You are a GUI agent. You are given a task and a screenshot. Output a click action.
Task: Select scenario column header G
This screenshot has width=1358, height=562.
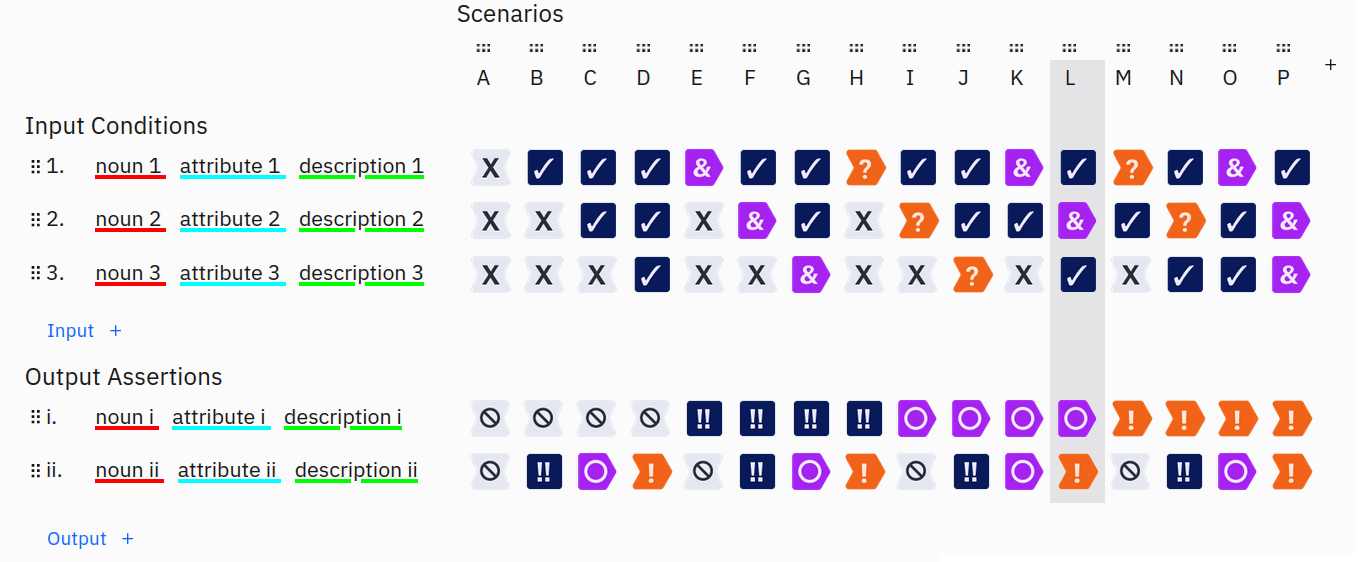click(x=803, y=78)
